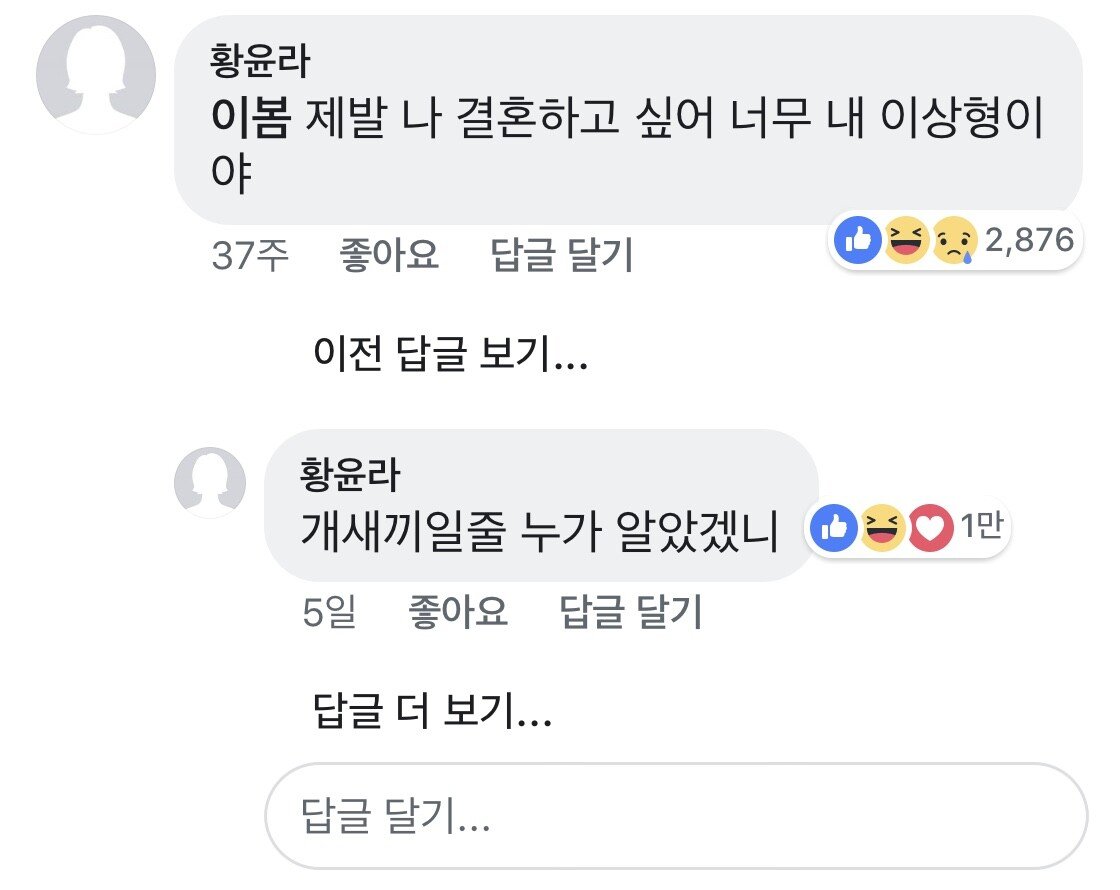1120x890 pixels.
Task: Click the sad crying emoji reaction on top comment
Action: pyautogui.click(x=955, y=241)
